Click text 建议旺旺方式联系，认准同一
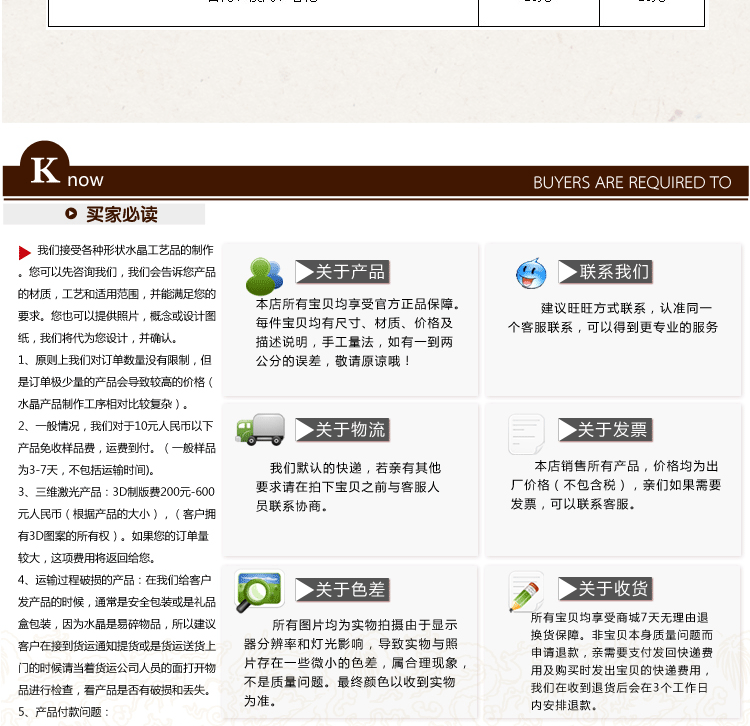750x726 pixels. point(627,308)
